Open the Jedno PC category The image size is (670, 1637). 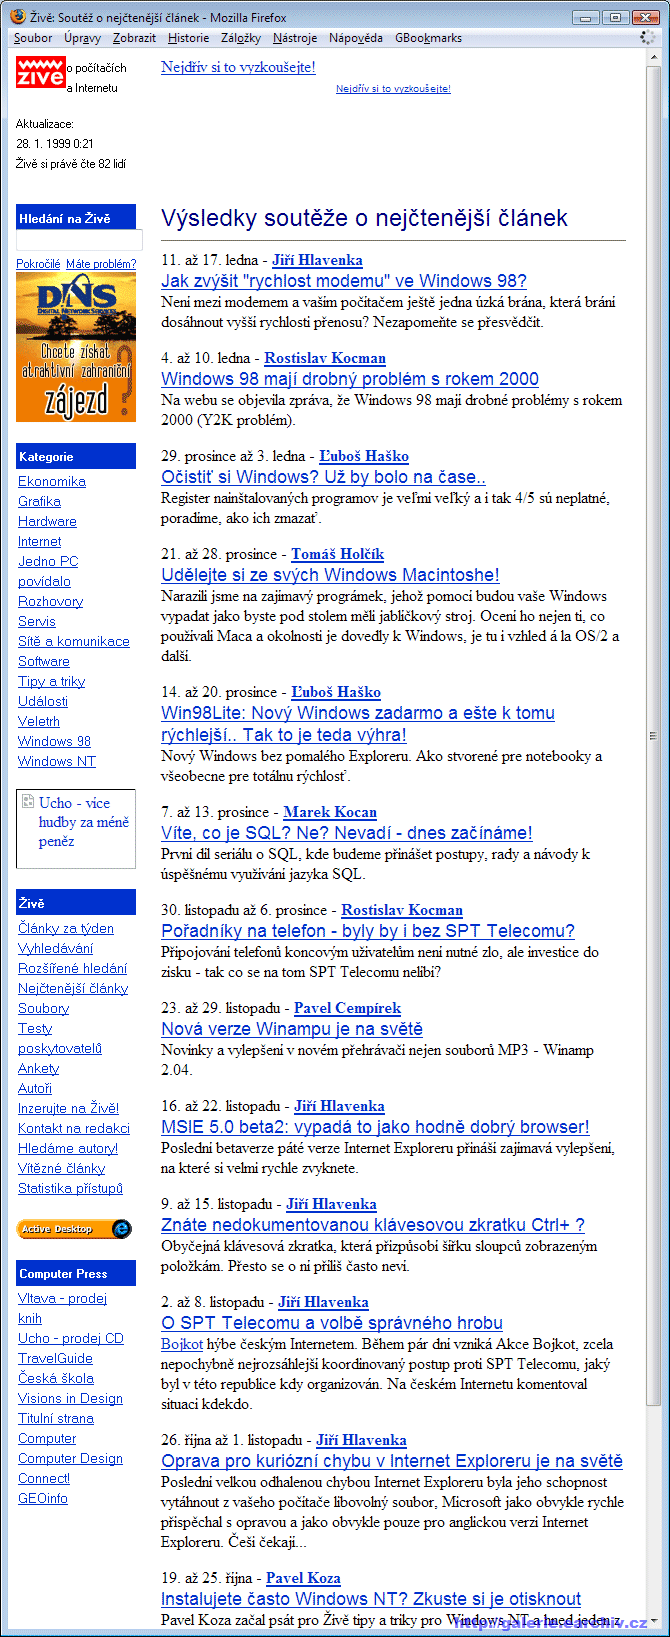(48, 561)
